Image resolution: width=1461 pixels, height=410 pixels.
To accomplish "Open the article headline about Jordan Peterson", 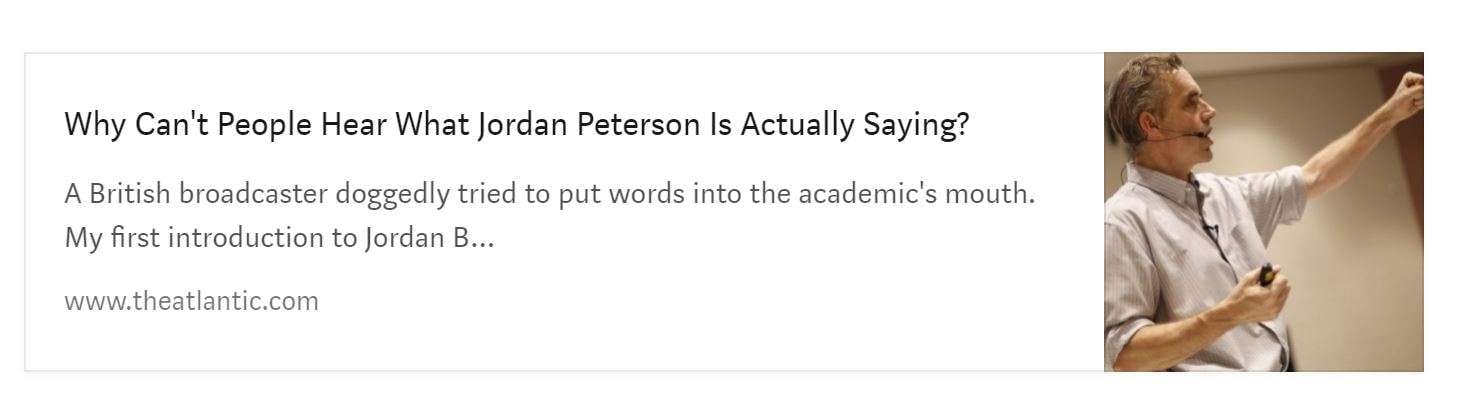I will [516, 126].
